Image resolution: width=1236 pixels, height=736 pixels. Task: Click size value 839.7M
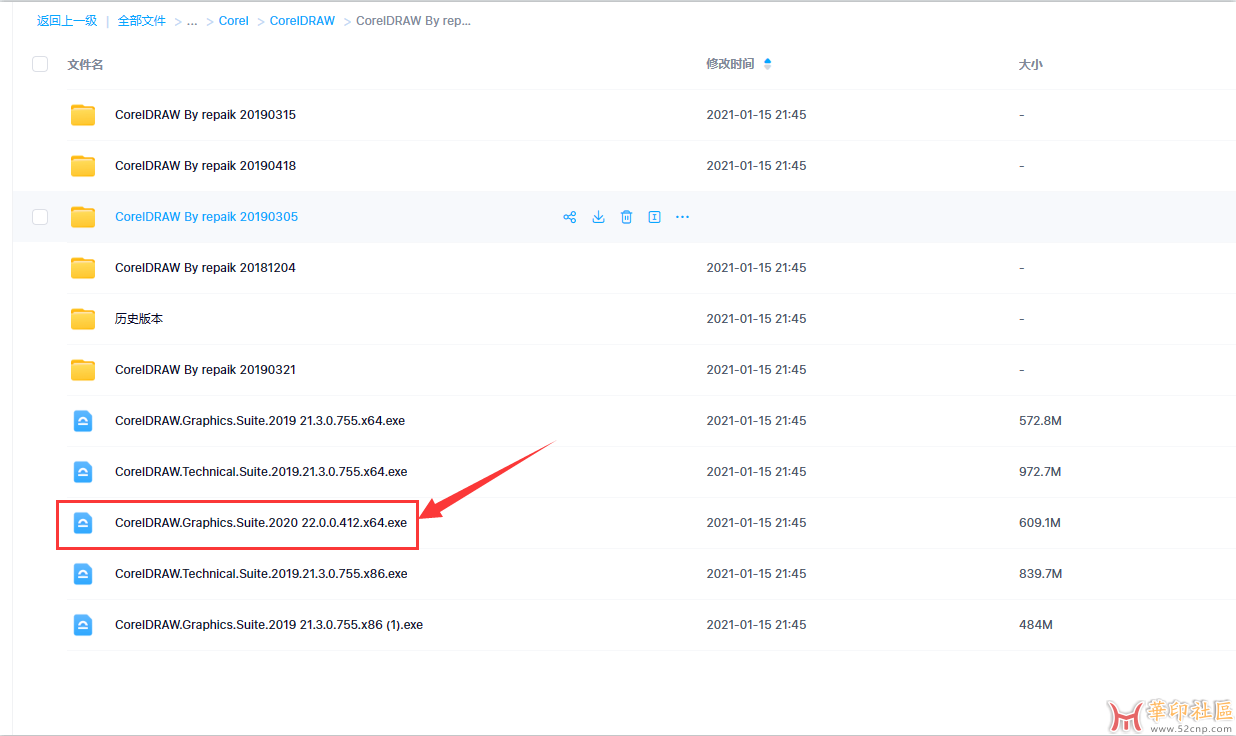[x=1040, y=574]
